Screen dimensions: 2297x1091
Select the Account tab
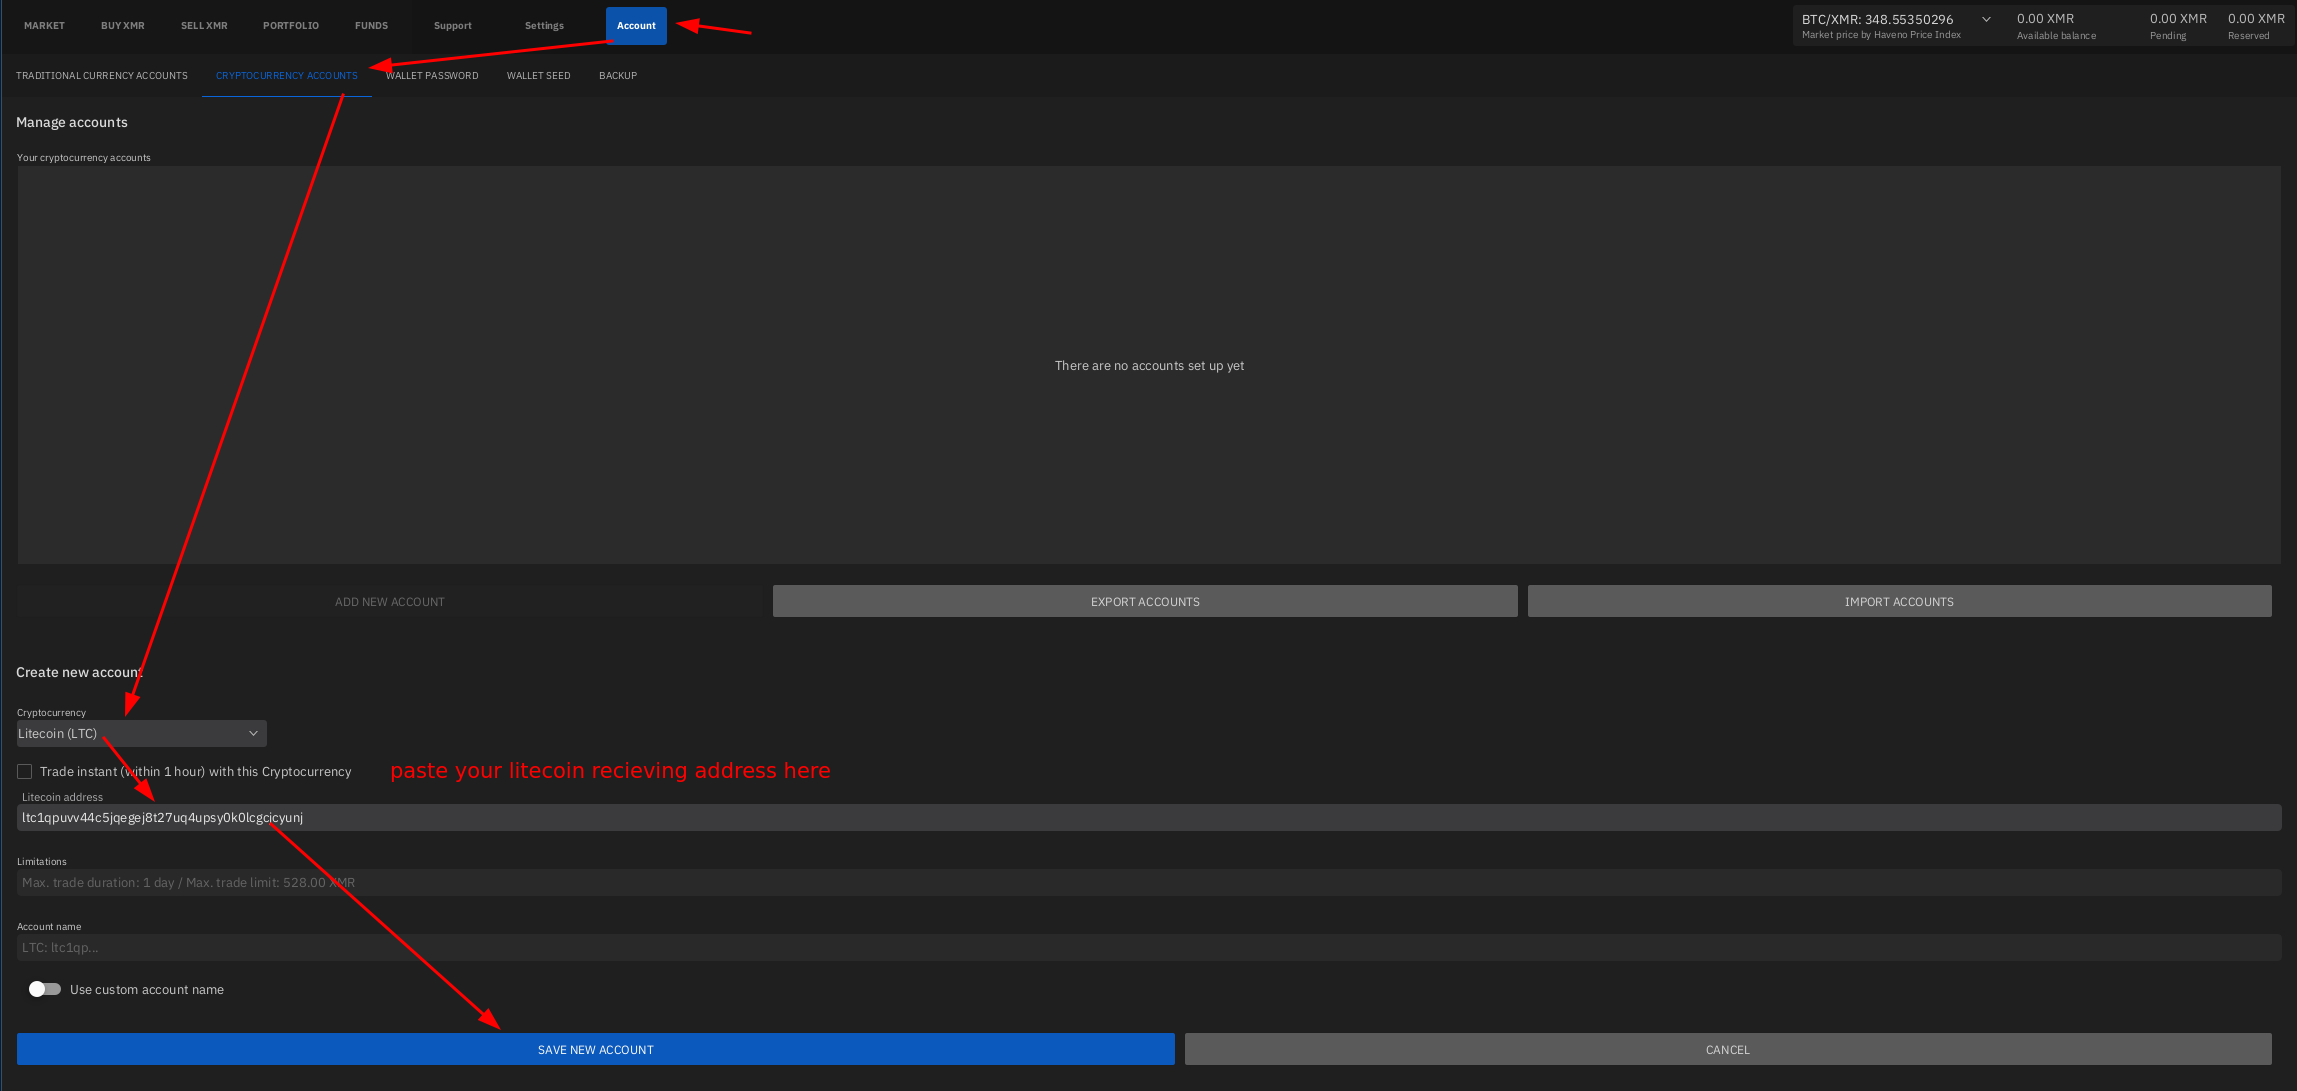pyautogui.click(x=636, y=26)
